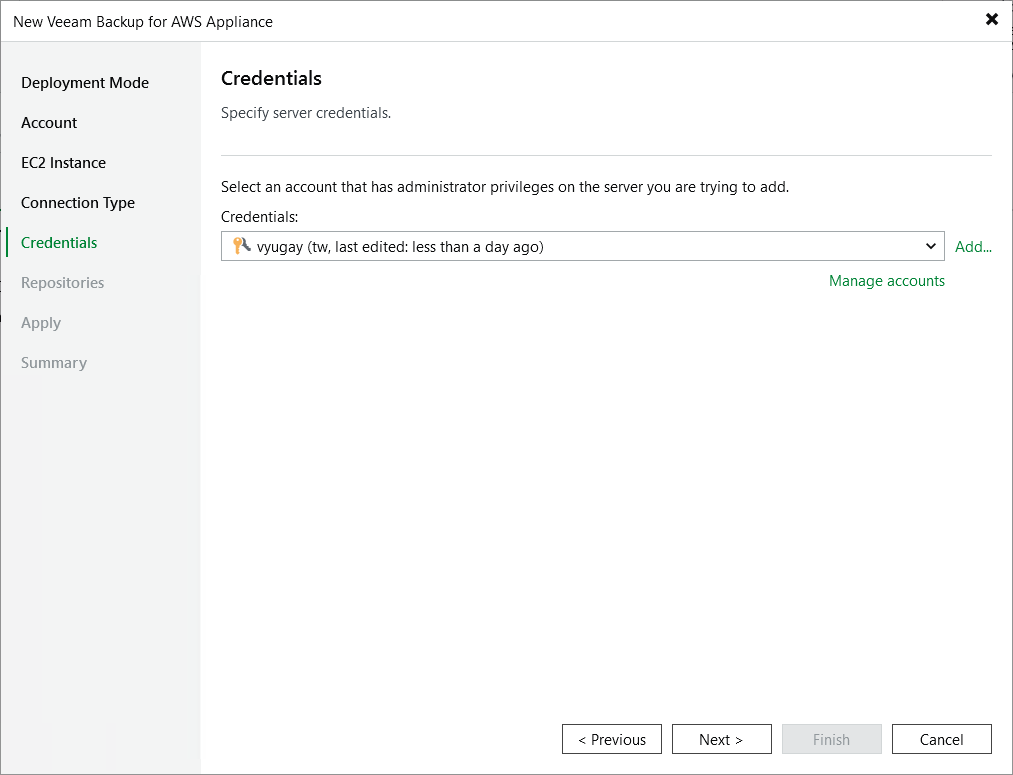This screenshot has width=1013, height=775.
Task: Click the key icon in the Credentials field
Action: pyautogui.click(x=239, y=246)
